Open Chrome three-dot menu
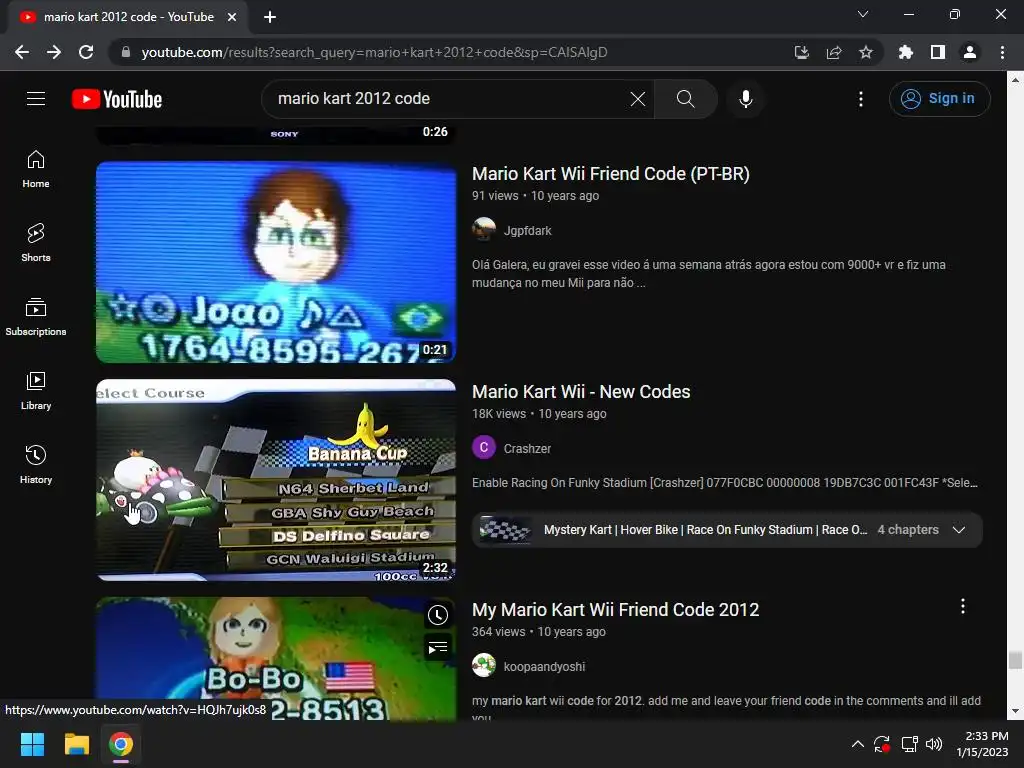 (1002, 52)
